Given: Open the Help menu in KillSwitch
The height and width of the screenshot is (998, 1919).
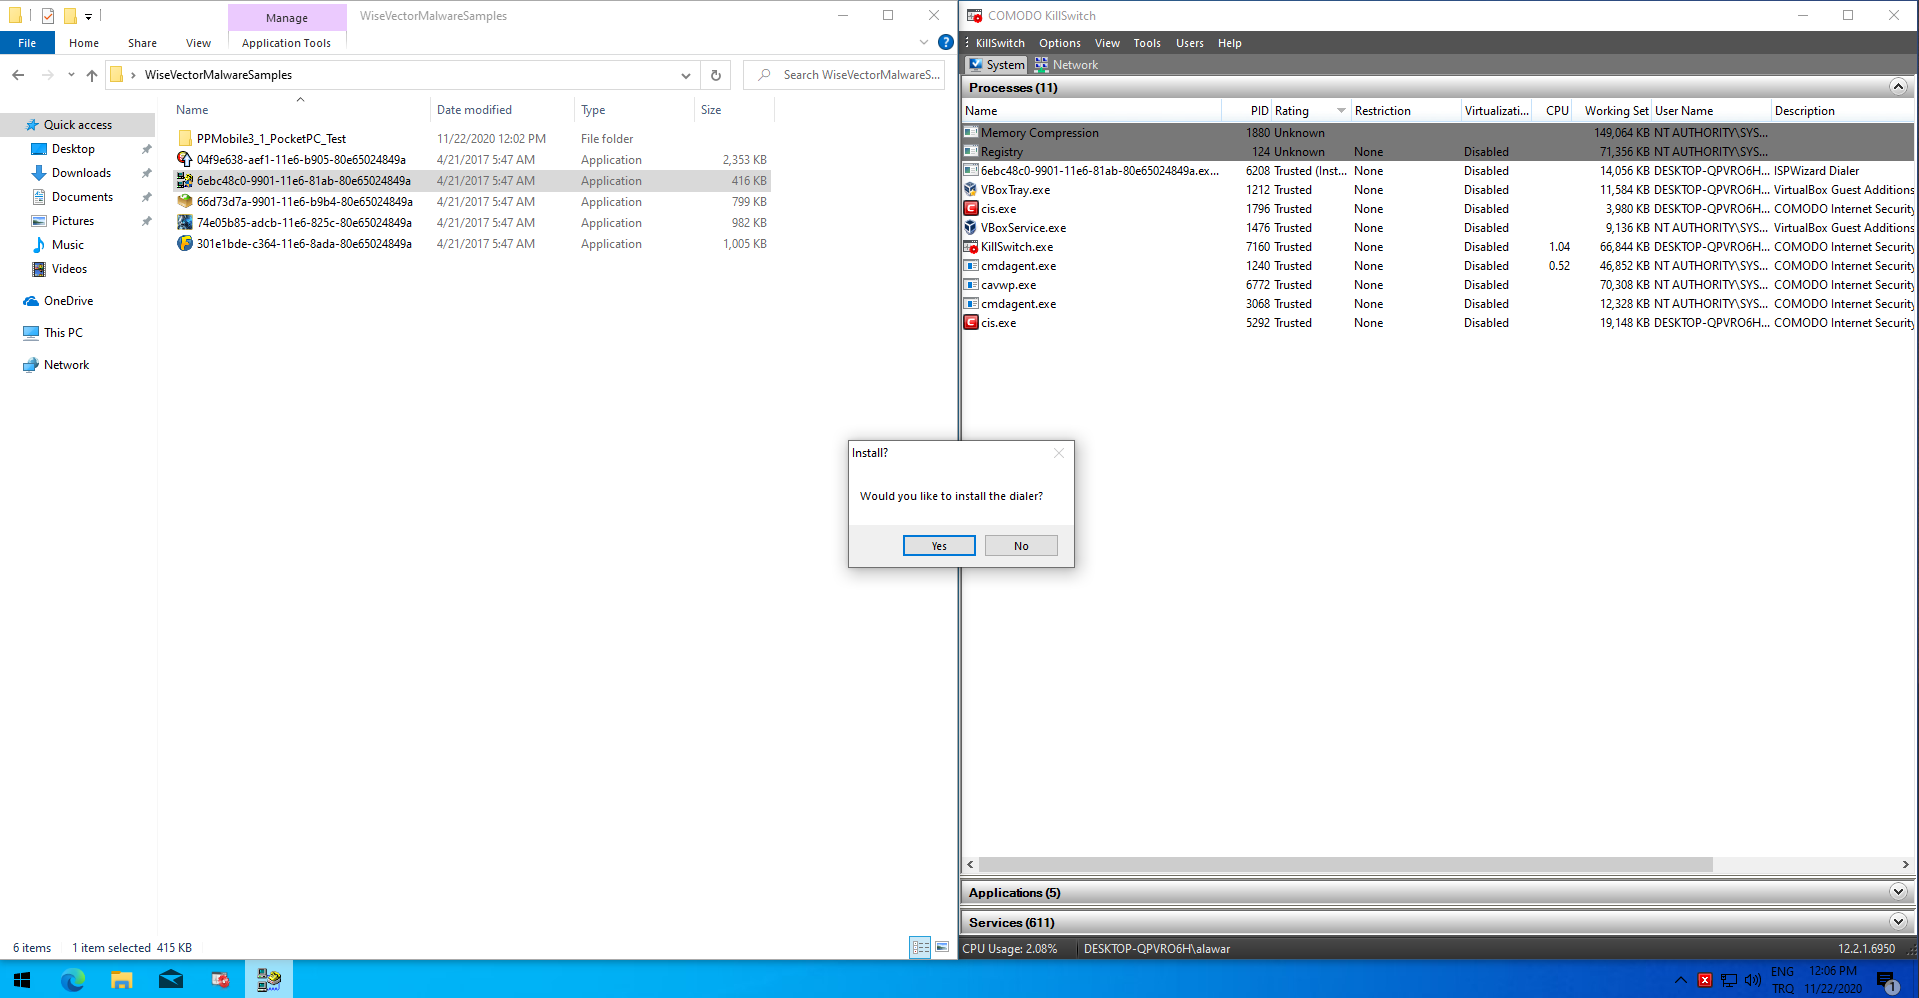Looking at the screenshot, I should (1230, 43).
